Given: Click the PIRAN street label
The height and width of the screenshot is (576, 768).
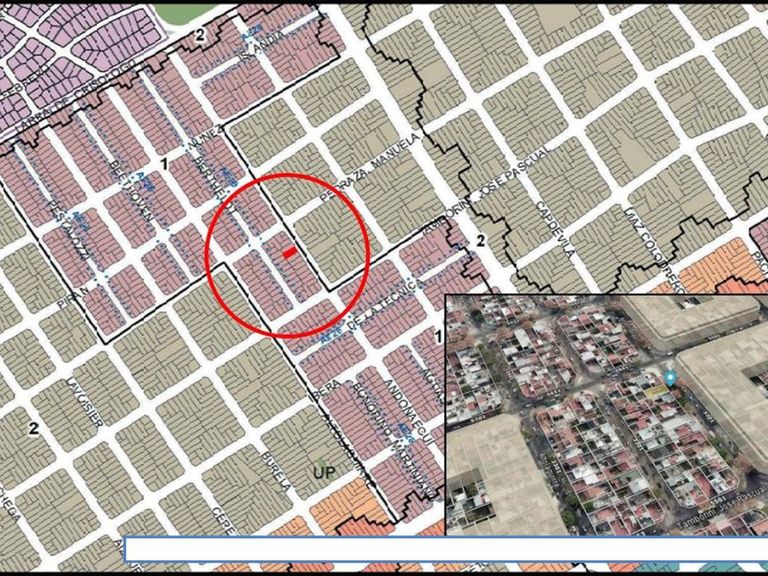Looking at the screenshot, I should 73,298.
